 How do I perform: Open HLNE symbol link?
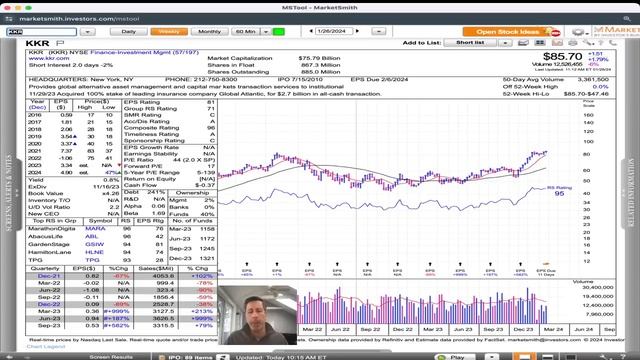coord(94,252)
